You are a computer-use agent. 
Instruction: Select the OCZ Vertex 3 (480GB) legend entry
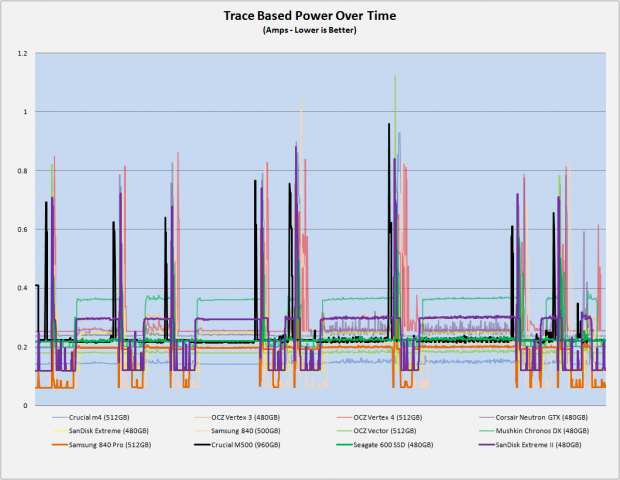pos(237,418)
